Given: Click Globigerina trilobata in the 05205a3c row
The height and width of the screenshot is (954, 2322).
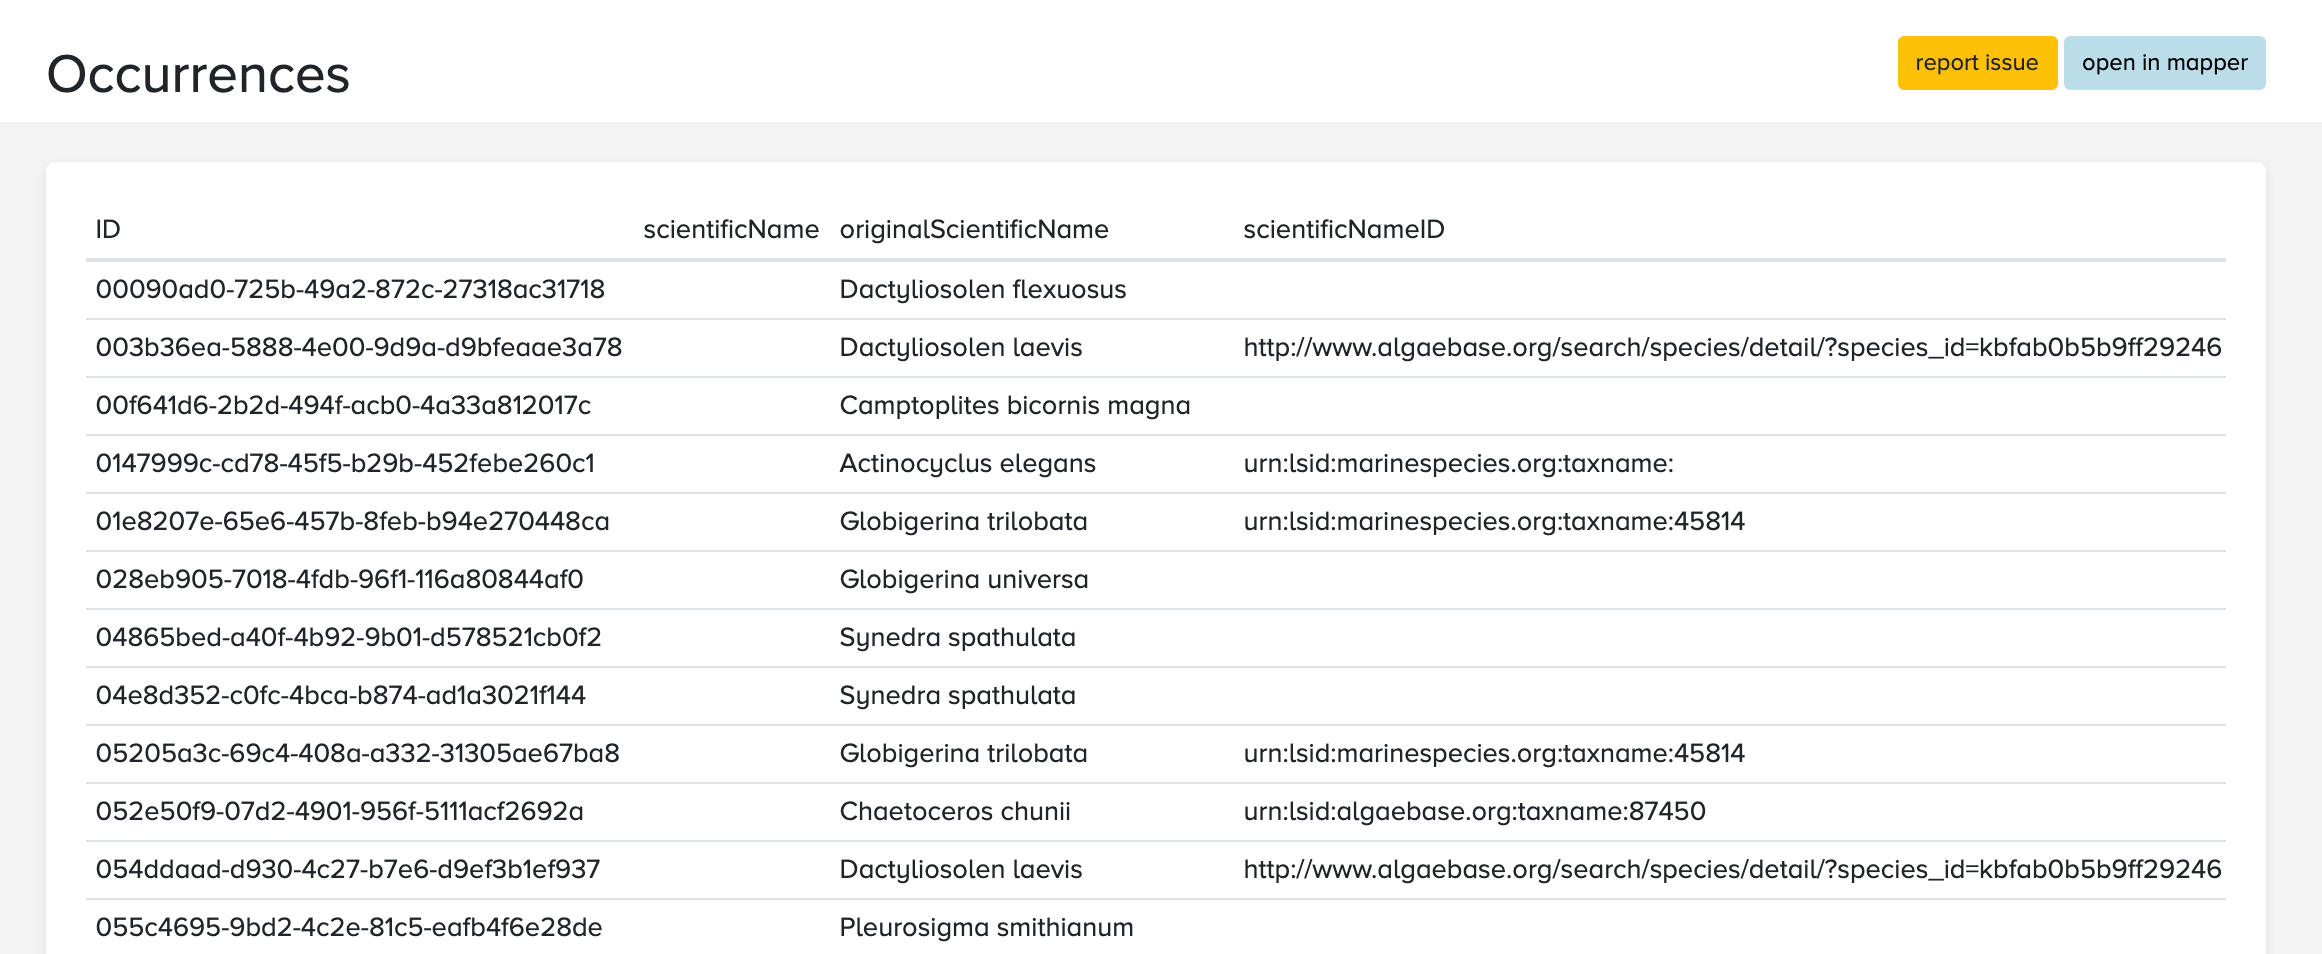Looking at the screenshot, I should tap(963, 753).
